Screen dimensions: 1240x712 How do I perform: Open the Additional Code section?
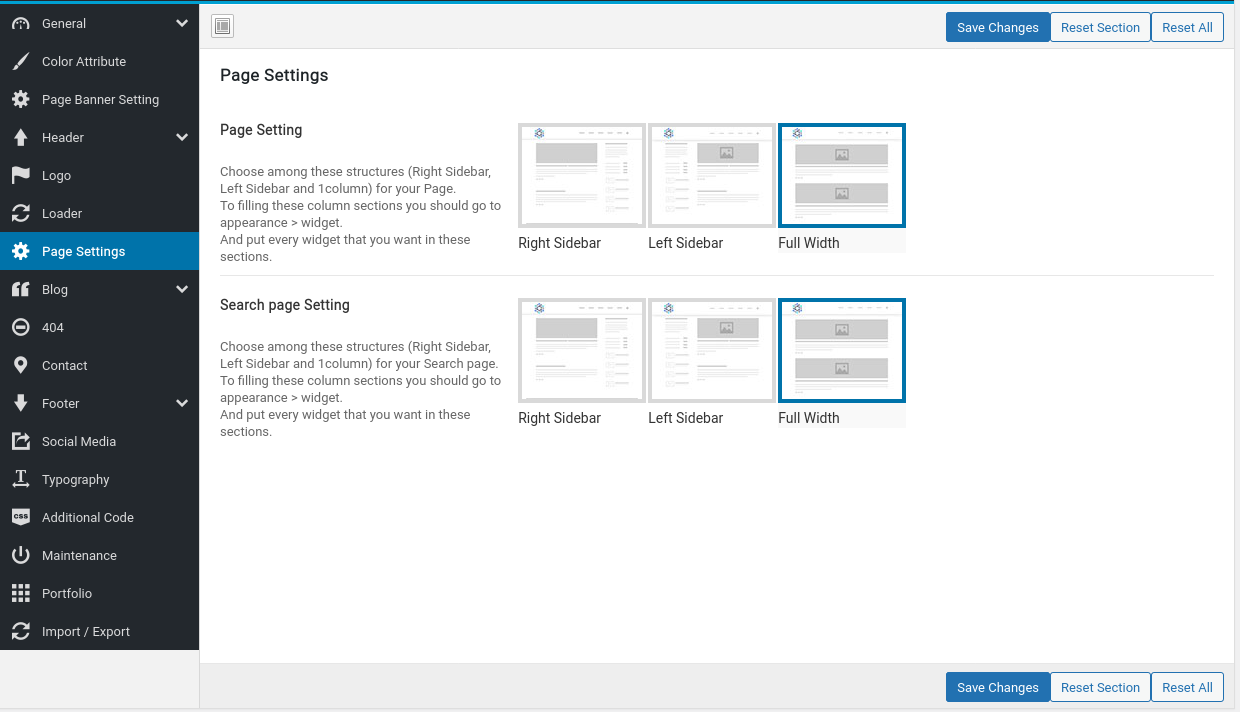pos(99,517)
